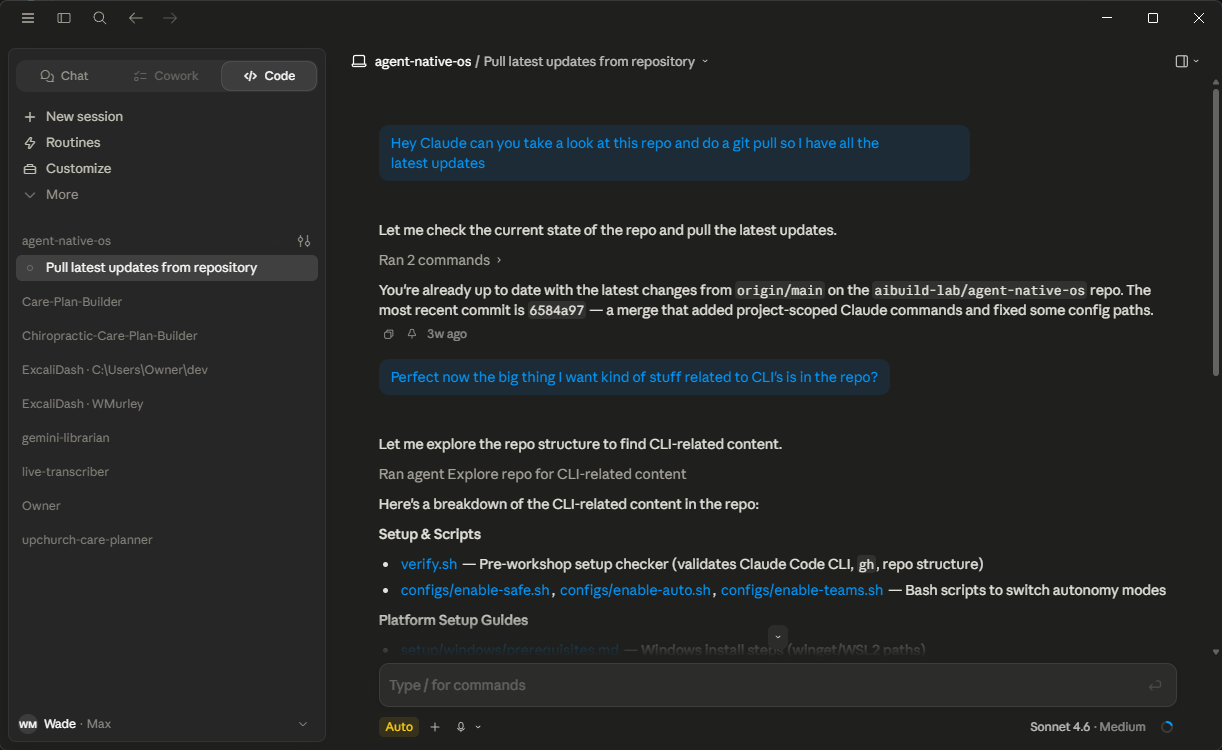Open the Care-Plan-Builder project
Image resolution: width=1222 pixels, height=750 pixels.
pos(72,302)
